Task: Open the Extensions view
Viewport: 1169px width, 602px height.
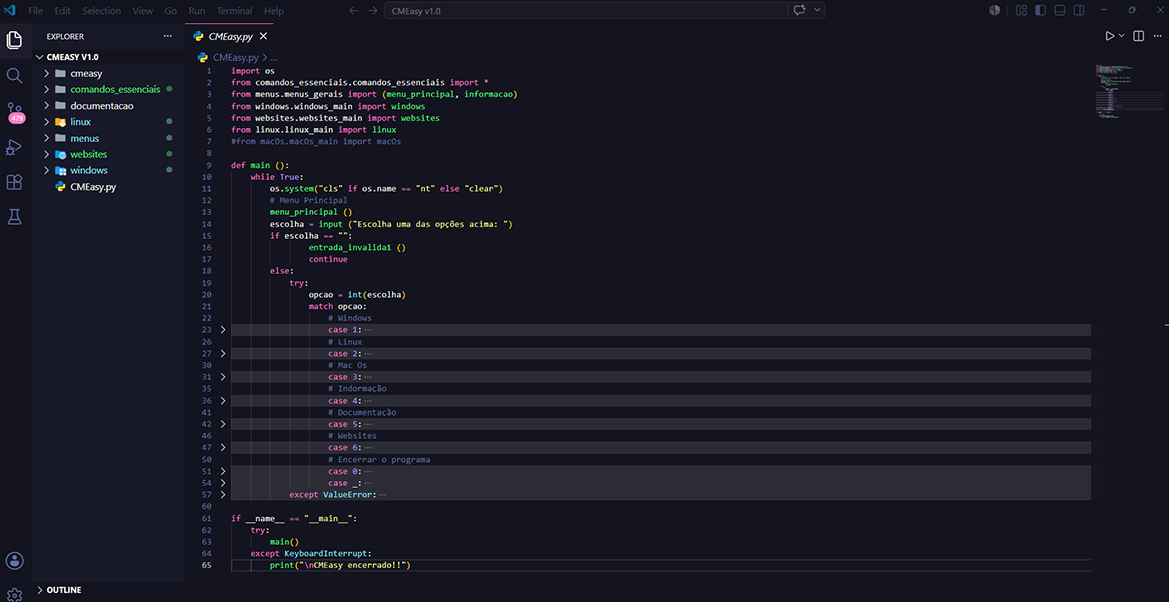Action: click(x=14, y=182)
